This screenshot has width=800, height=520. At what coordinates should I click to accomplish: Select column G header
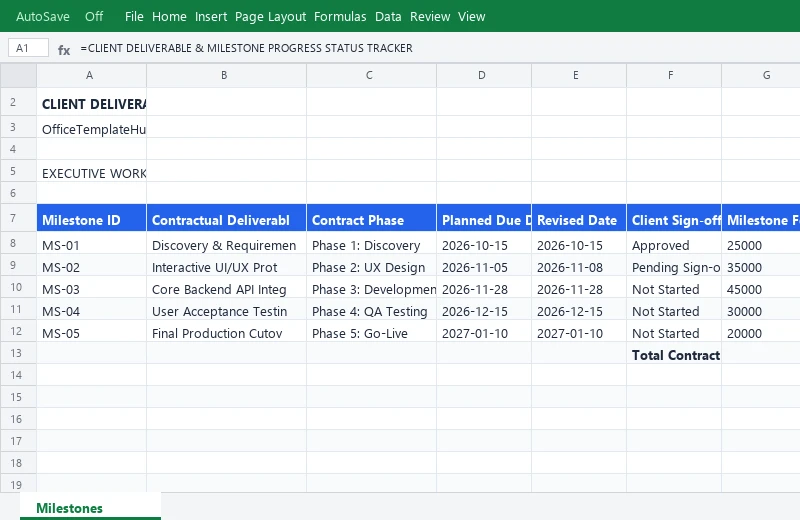tap(761, 76)
